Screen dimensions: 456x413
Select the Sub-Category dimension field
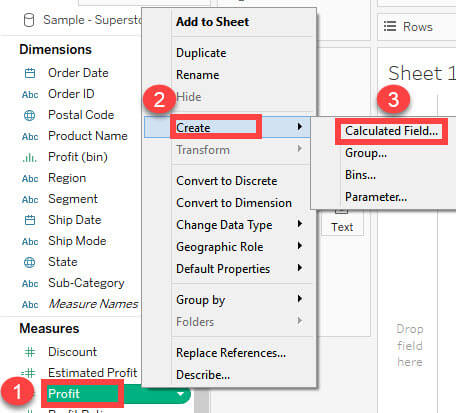pyautogui.click(x=86, y=283)
